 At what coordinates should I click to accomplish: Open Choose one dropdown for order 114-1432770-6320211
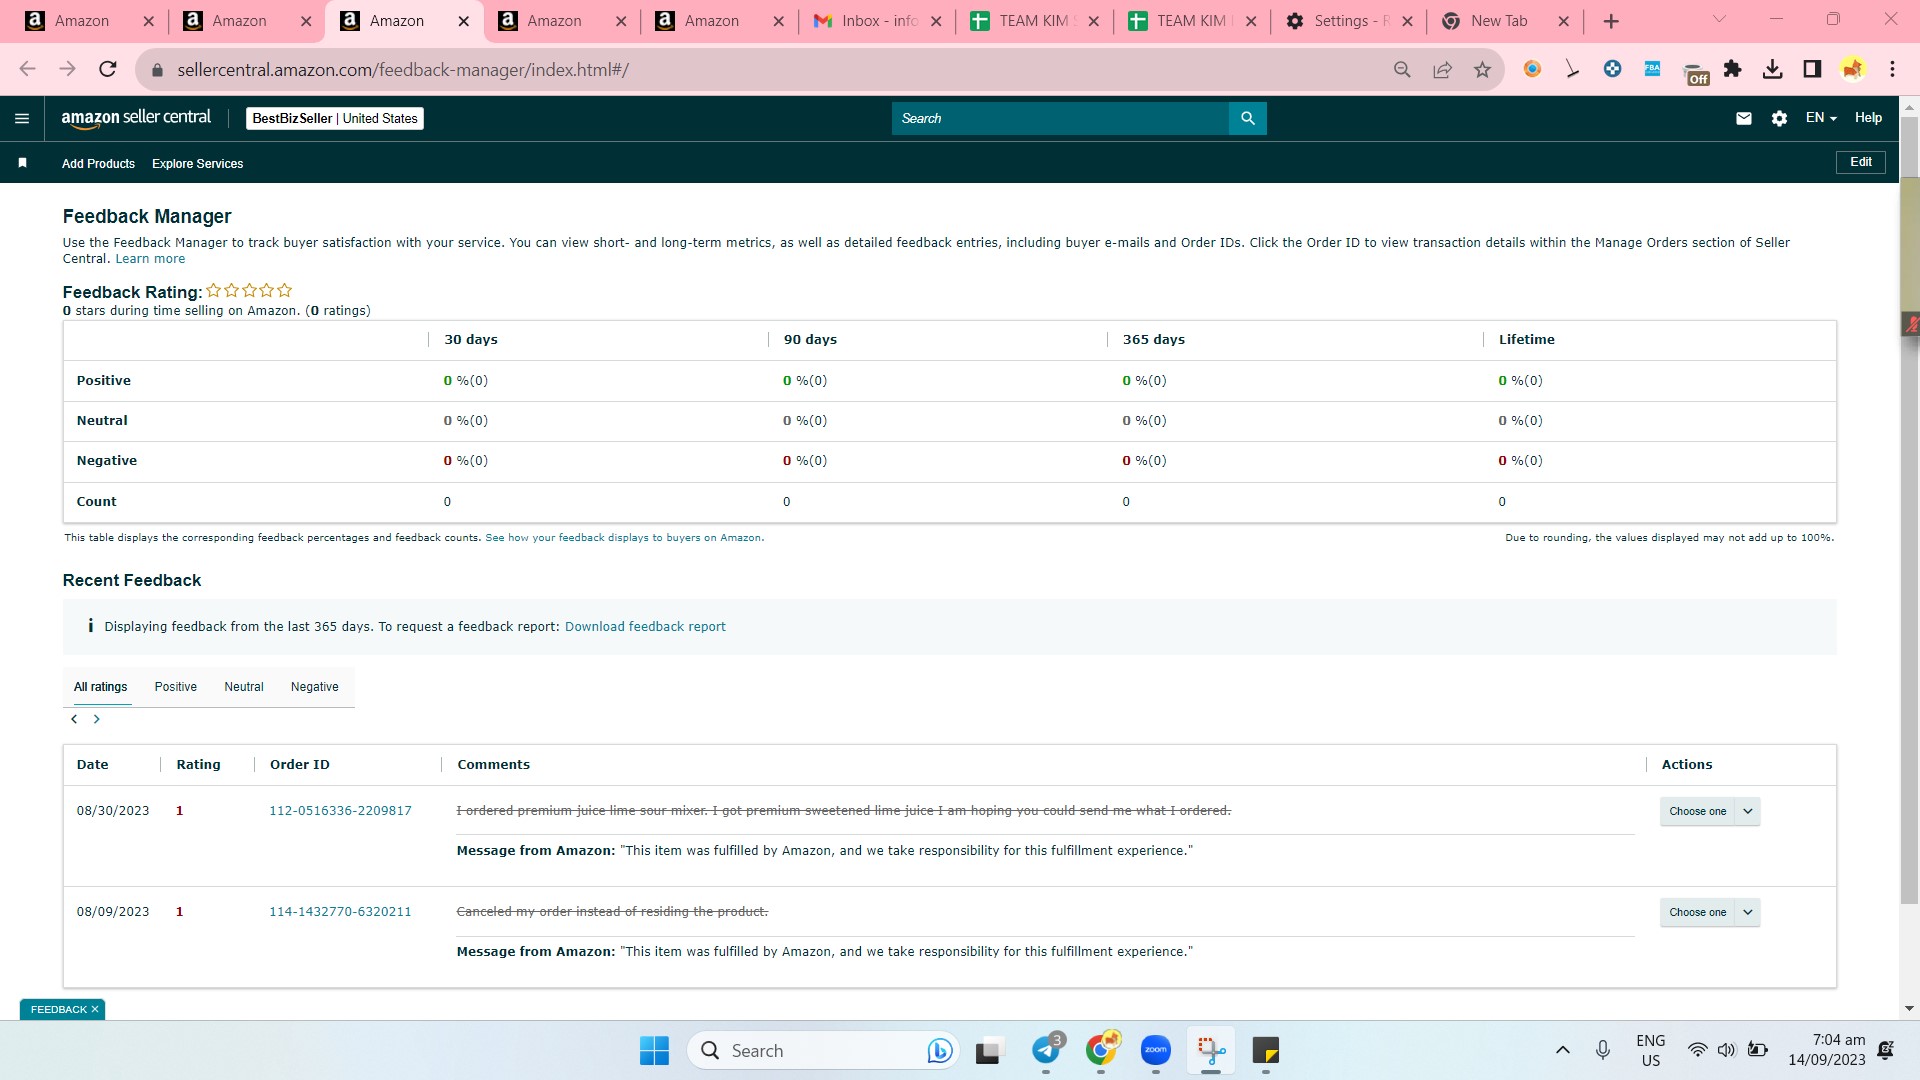[x=1710, y=912]
